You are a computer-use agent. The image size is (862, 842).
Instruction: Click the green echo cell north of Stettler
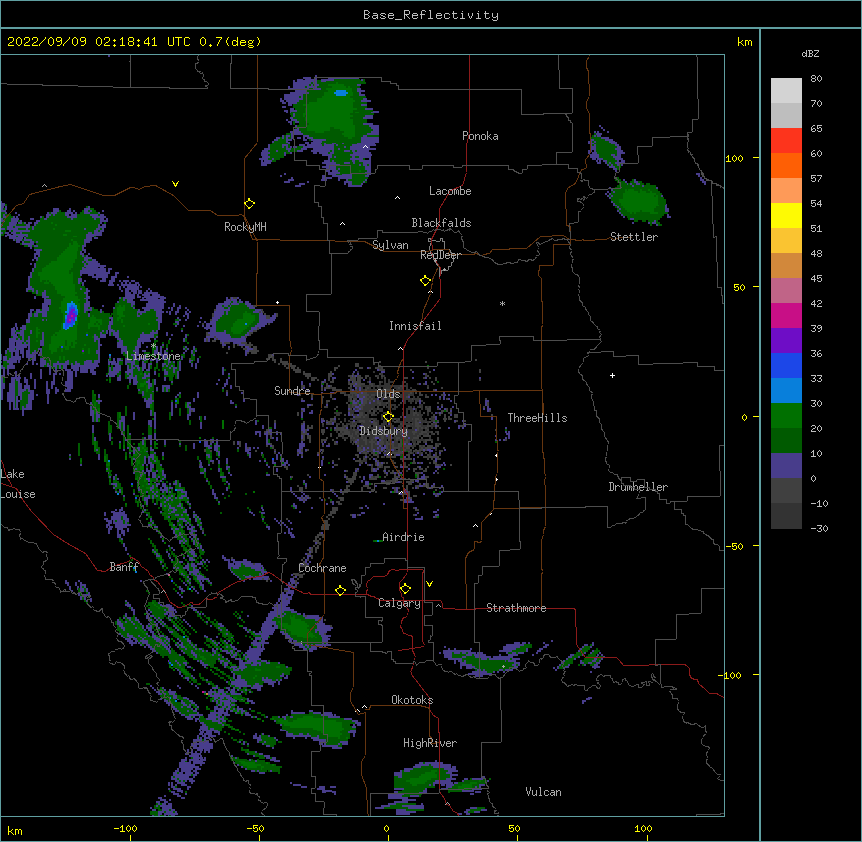pyautogui.click(x=638, y=201)
